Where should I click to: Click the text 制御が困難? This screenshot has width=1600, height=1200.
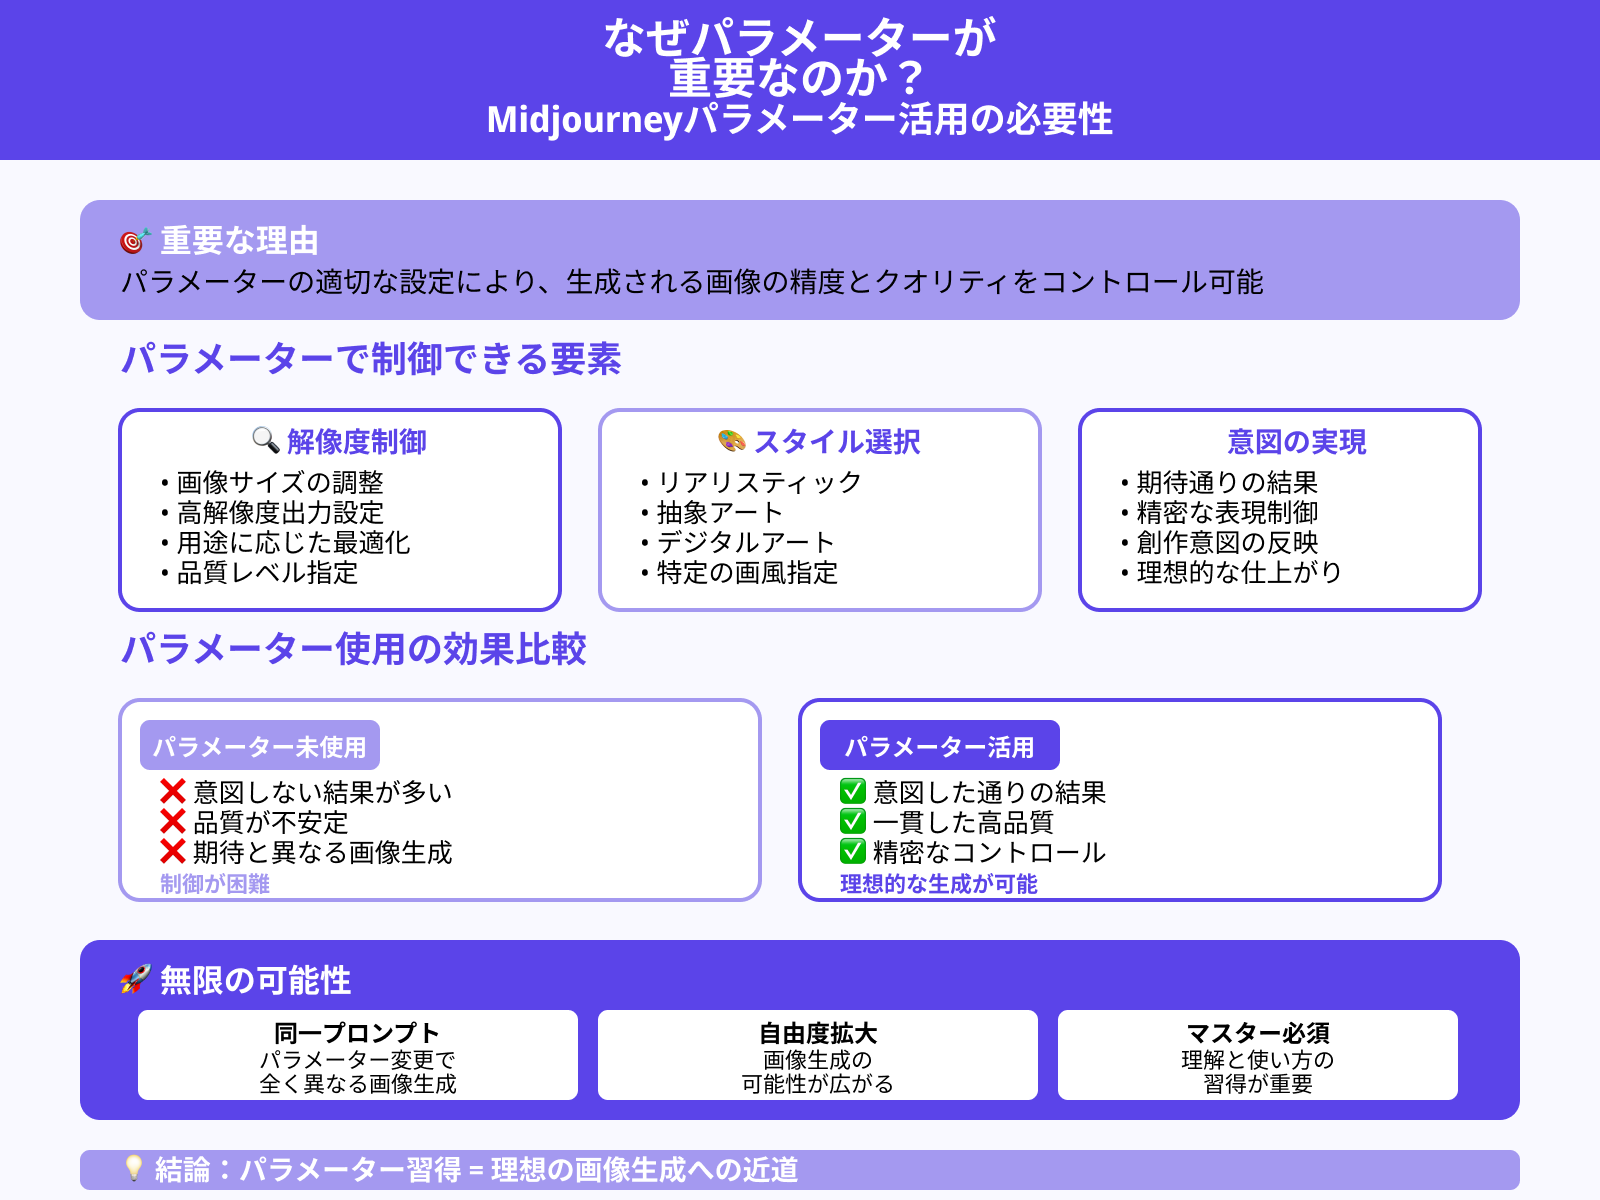(215, 884)
